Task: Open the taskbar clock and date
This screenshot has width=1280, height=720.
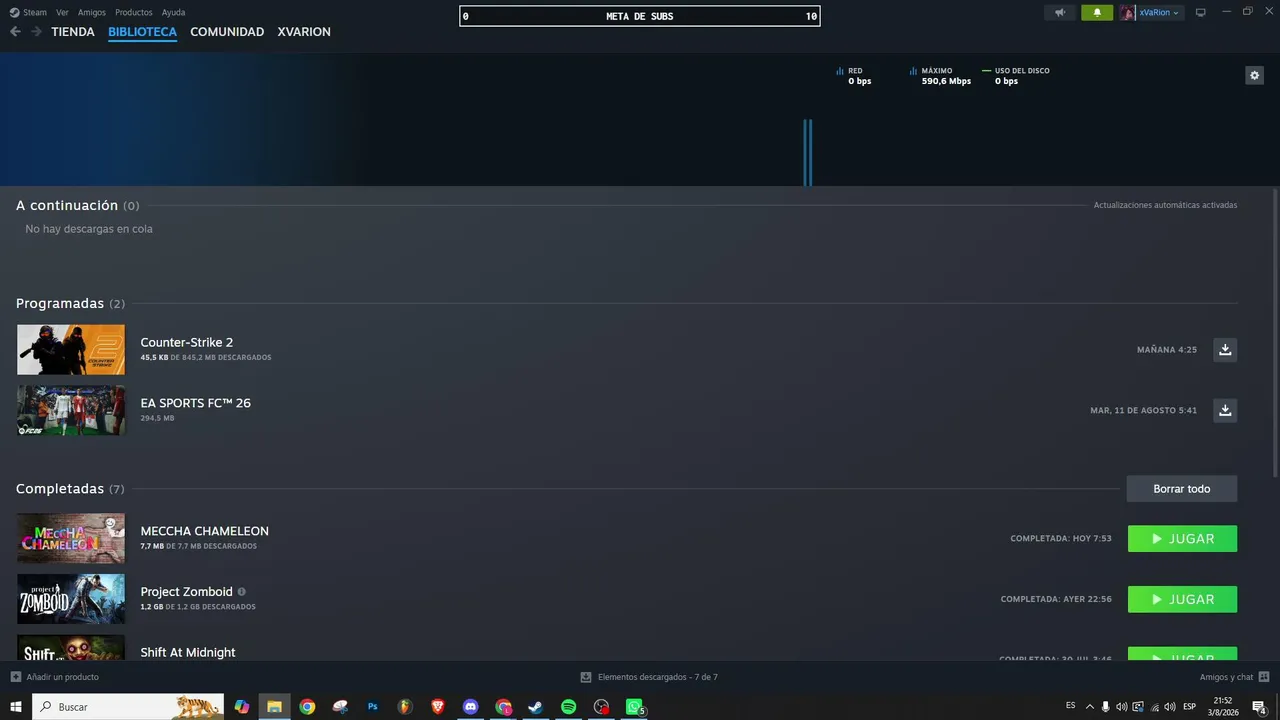Action: click(1223, 707)
